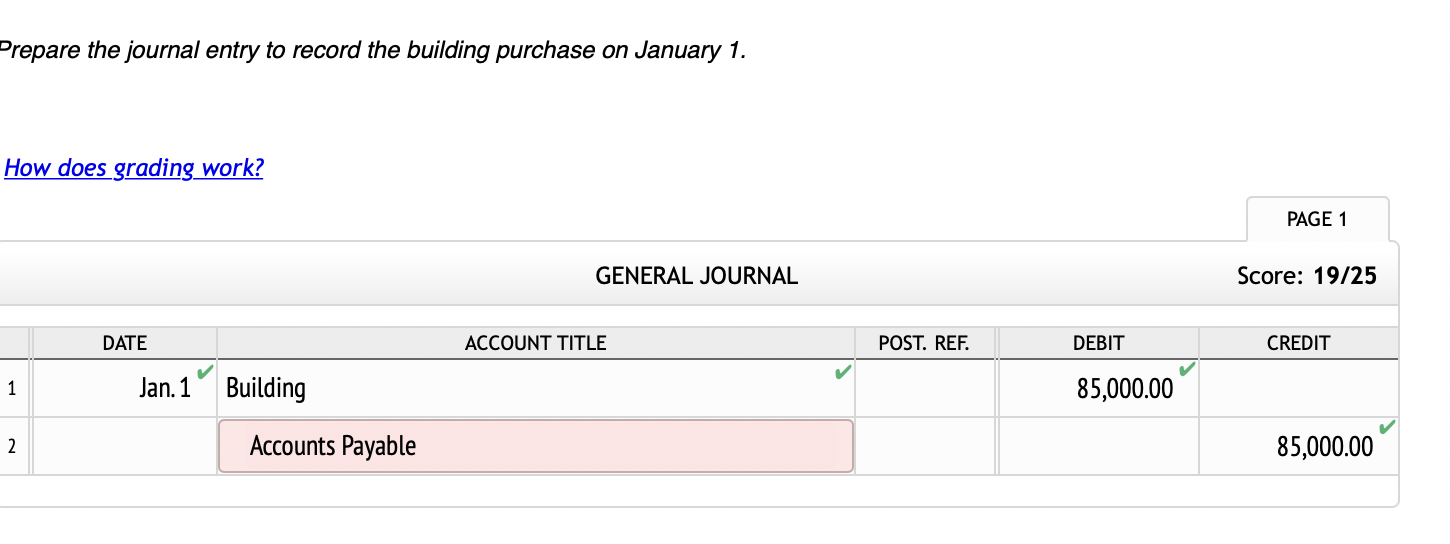The width and height of the screenshot is (1450, 544).
Task: Click the empty credit cell in row 1
Action: tap(1298, 388)
